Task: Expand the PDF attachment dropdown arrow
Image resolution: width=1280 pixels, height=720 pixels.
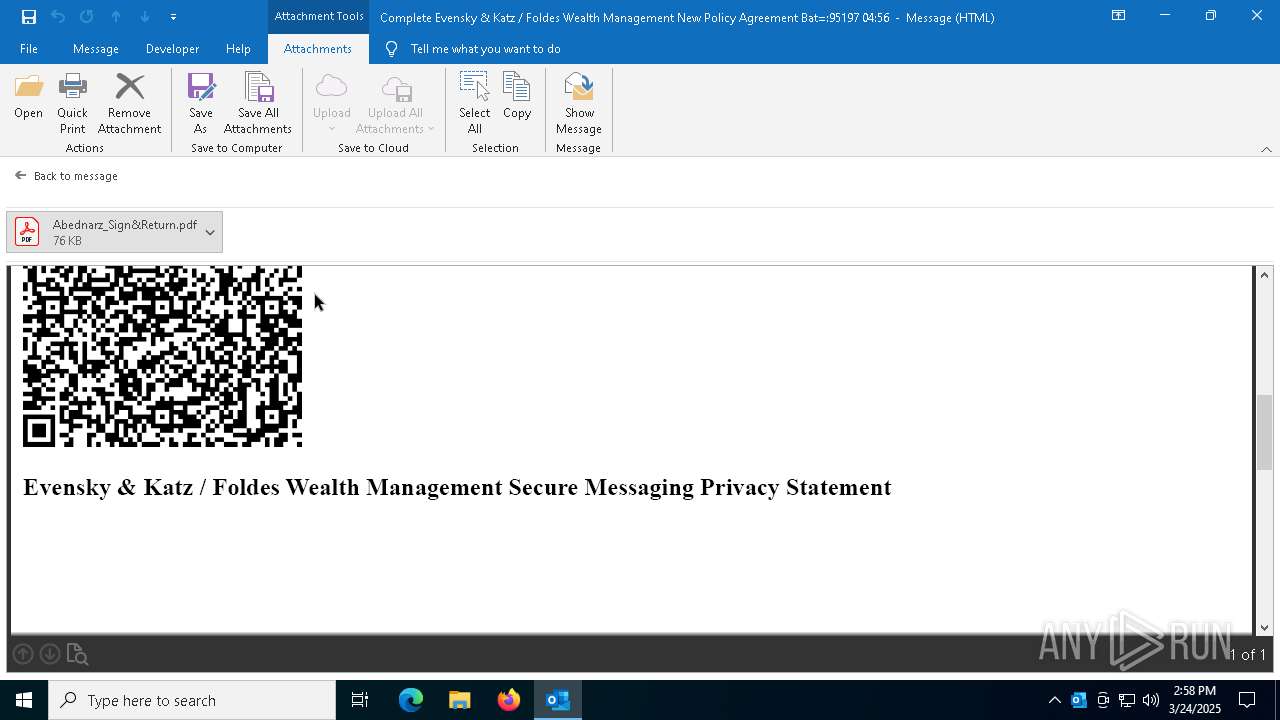Action: click(210, 232)
